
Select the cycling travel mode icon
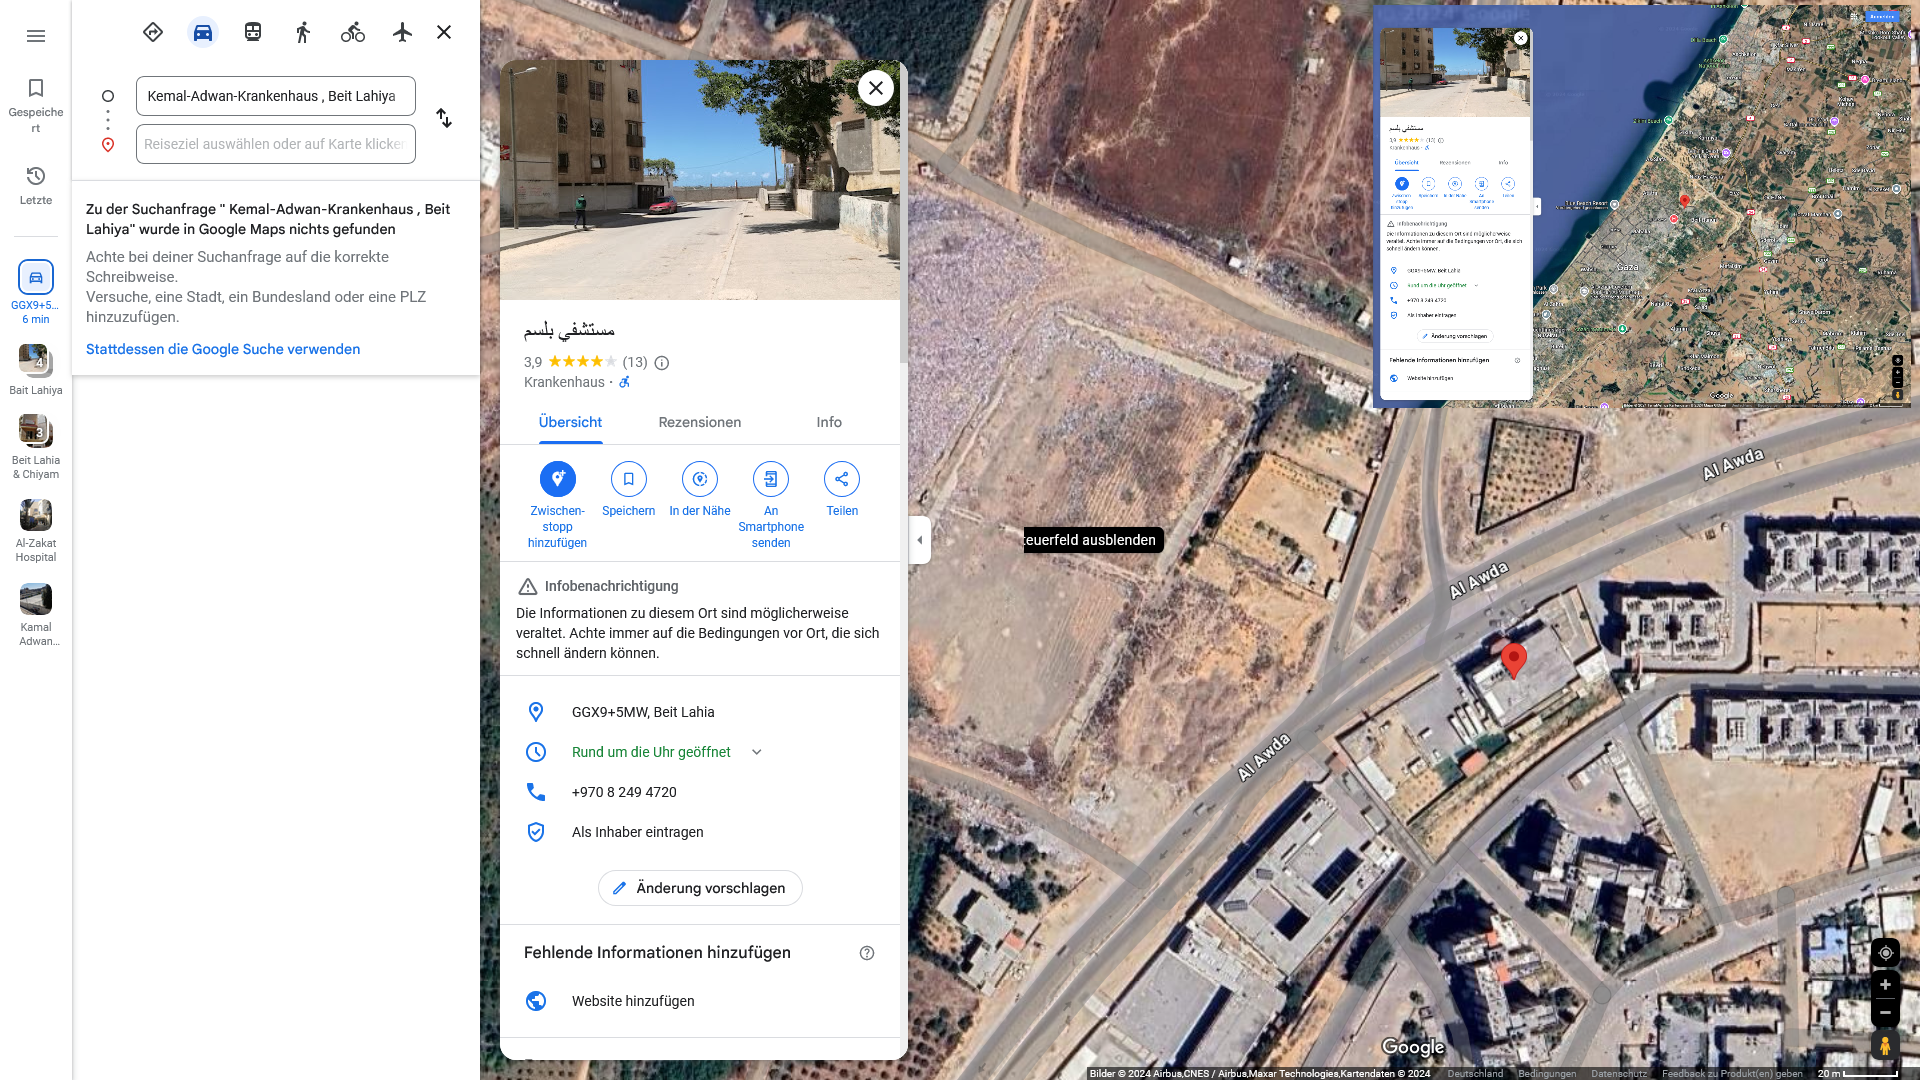tap(352, 32)
